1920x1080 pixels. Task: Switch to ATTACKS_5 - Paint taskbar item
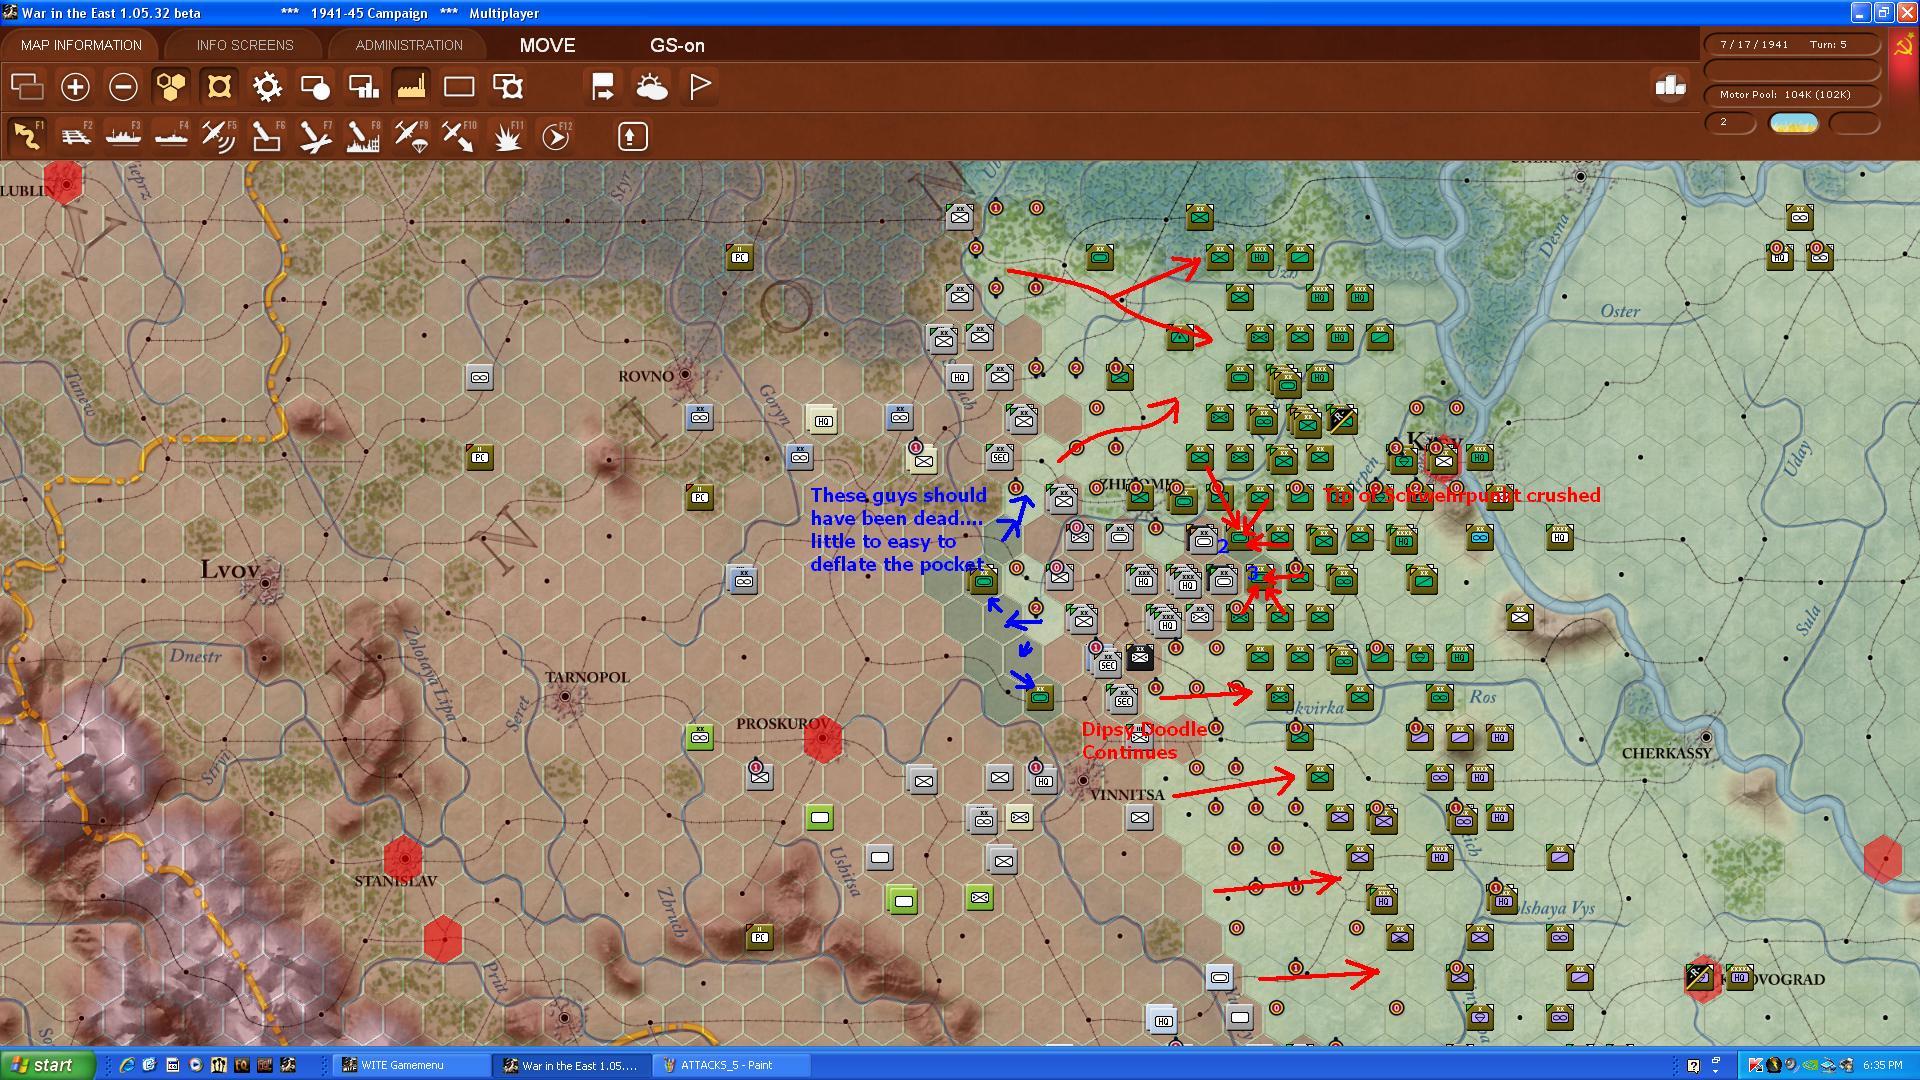(731, 1065)
